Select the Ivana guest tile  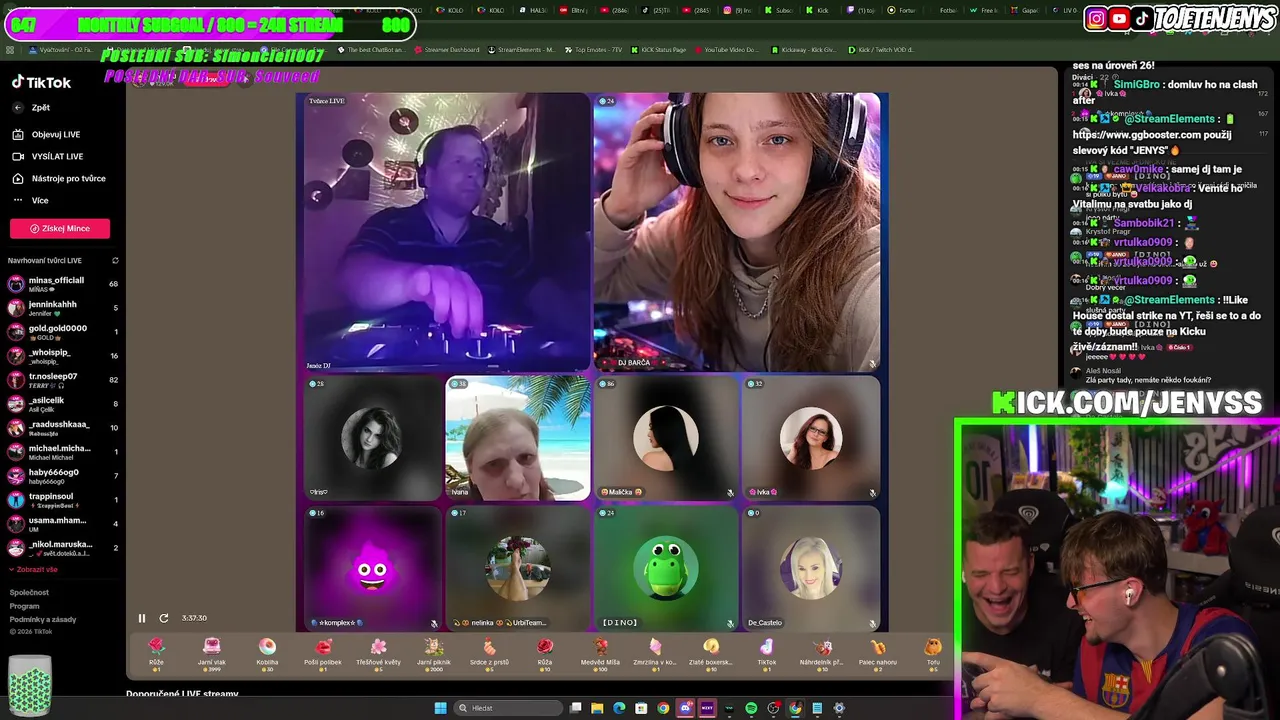(518, 438)
